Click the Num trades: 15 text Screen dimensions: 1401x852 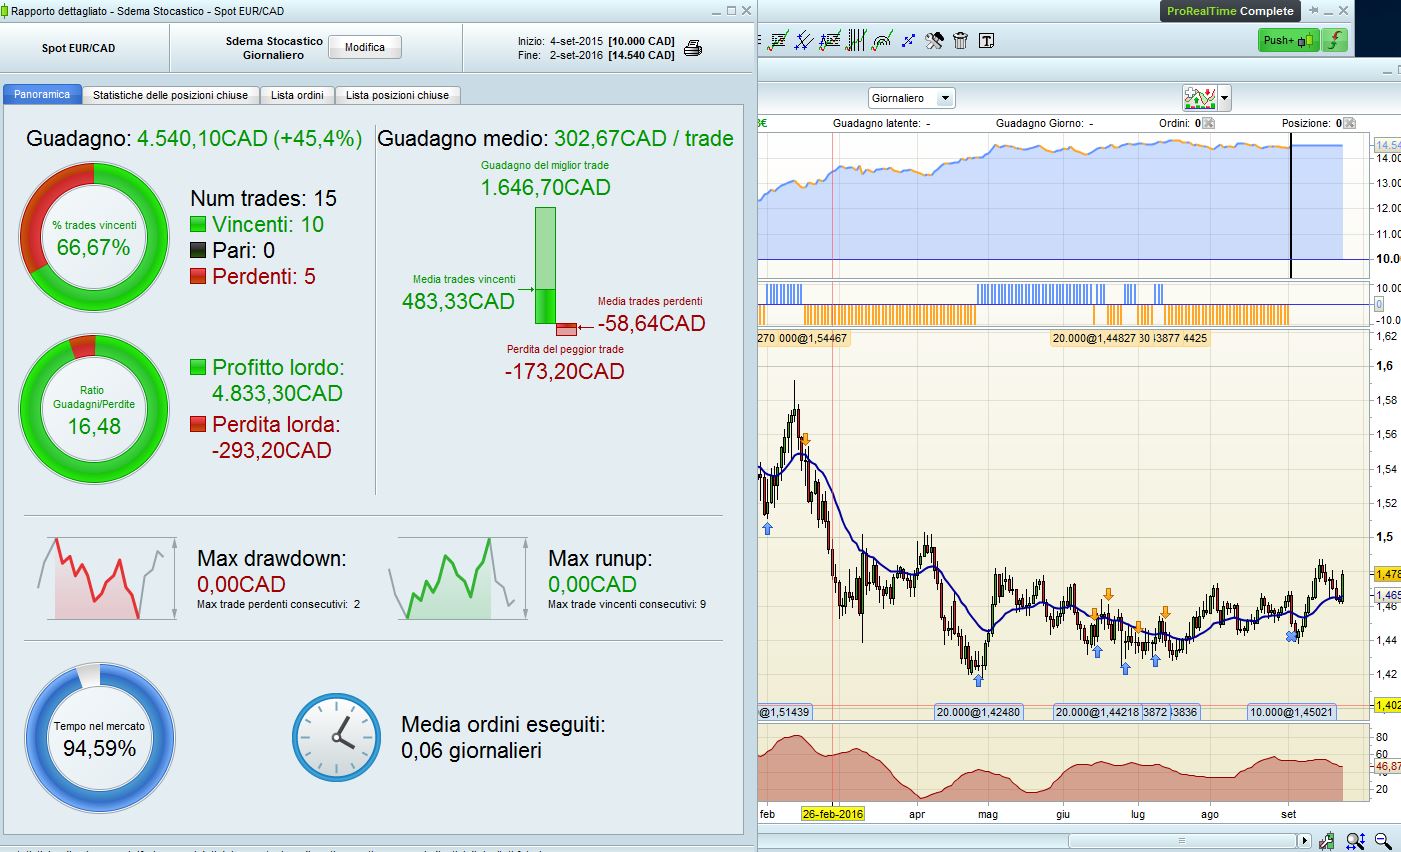coord(264,198)
